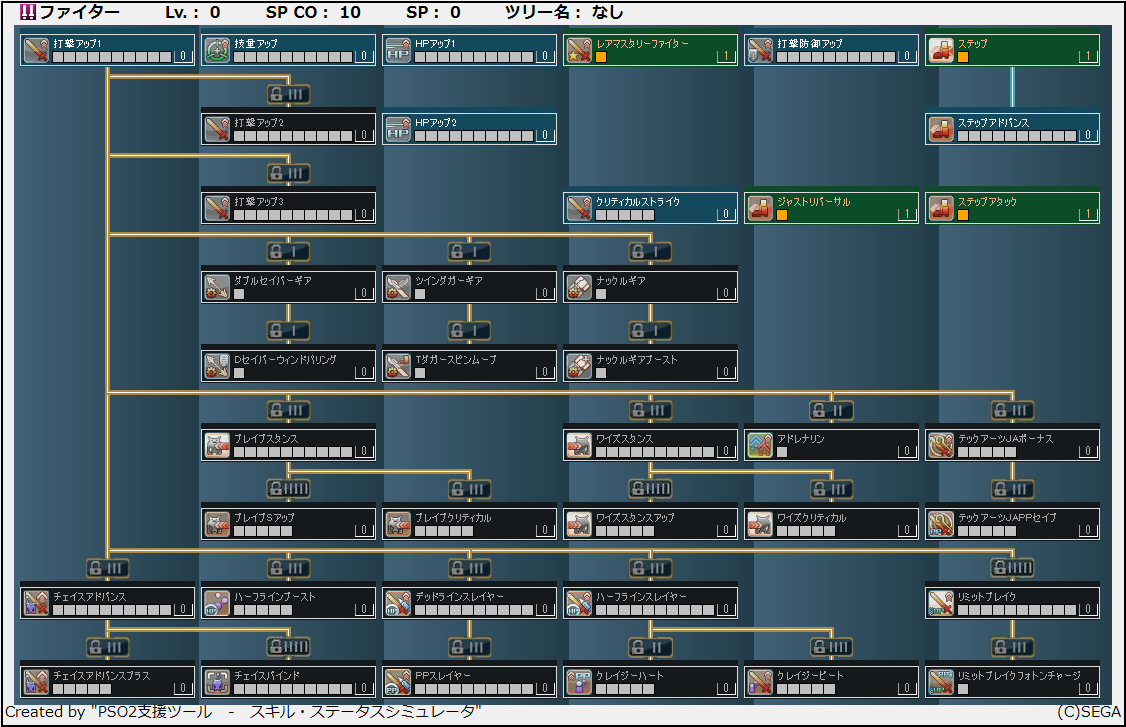Screen dimensions: 1126x727
Task: Select the Tダガースピンムーブ skill icon
Action: point(398,366)
